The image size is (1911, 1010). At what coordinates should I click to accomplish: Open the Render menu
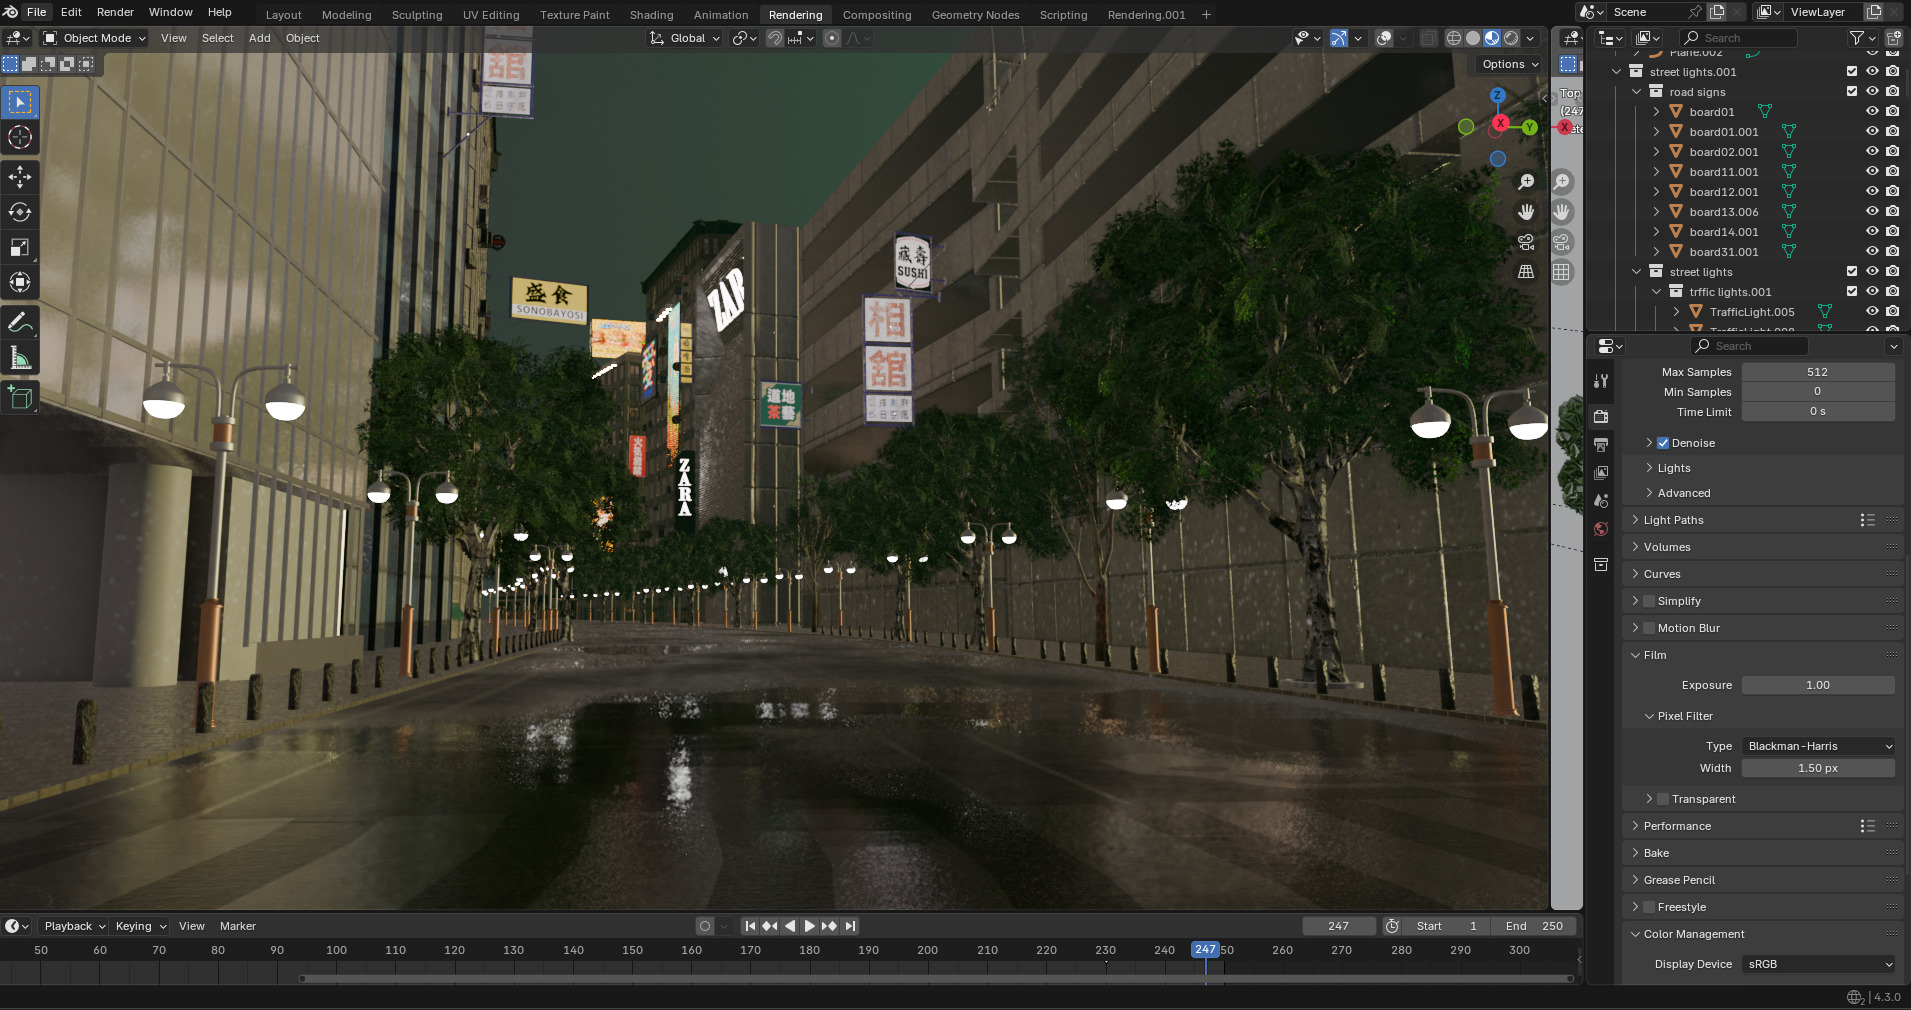coord(115,12)
